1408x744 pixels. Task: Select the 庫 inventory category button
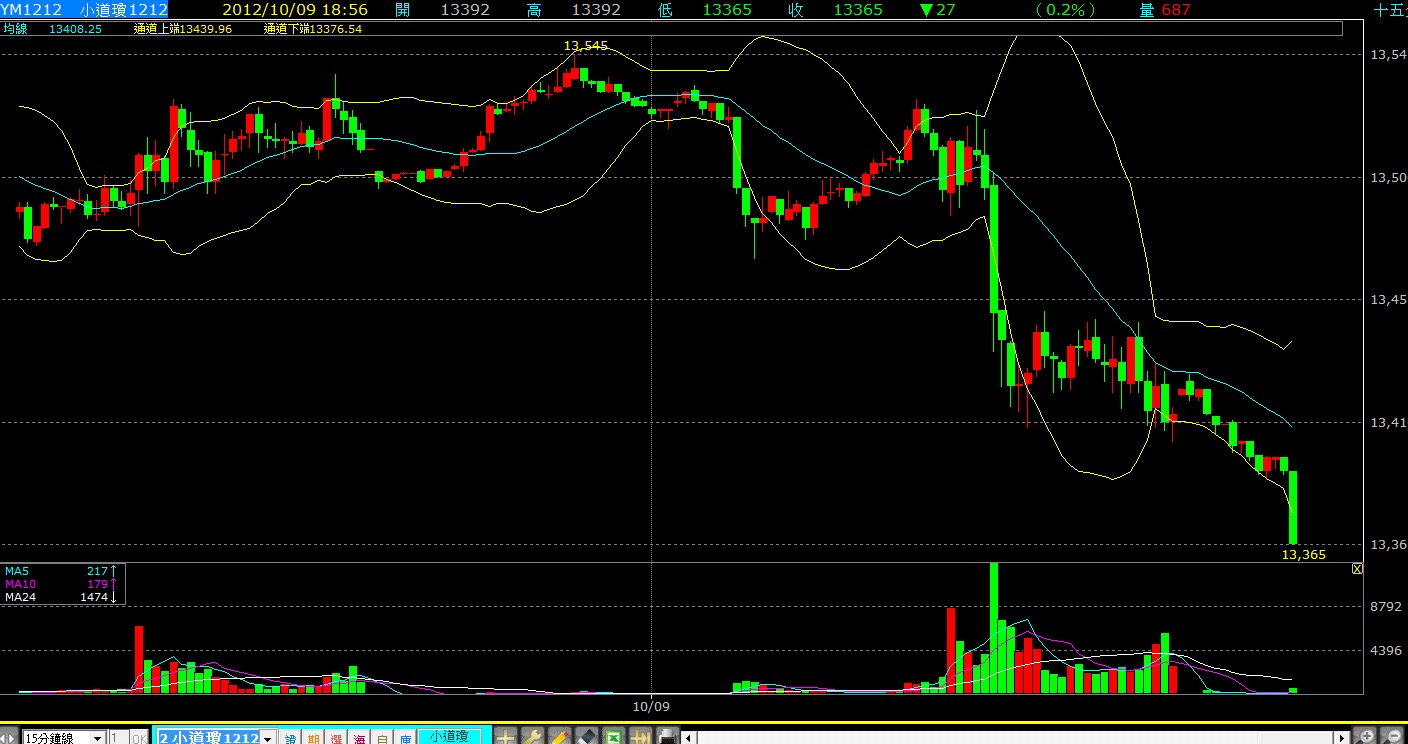coord(405,738)
